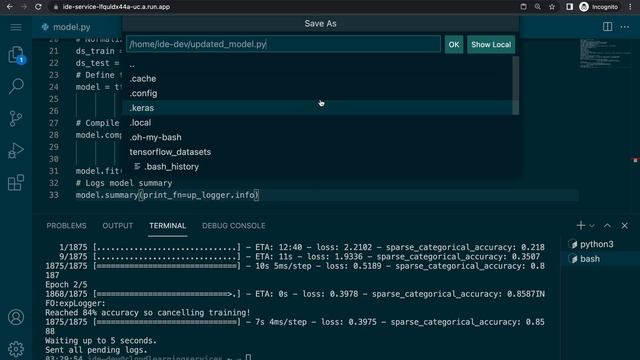
Task: Click line 32 'Logs model summary' comment
Action: click(x=124, y=183)
